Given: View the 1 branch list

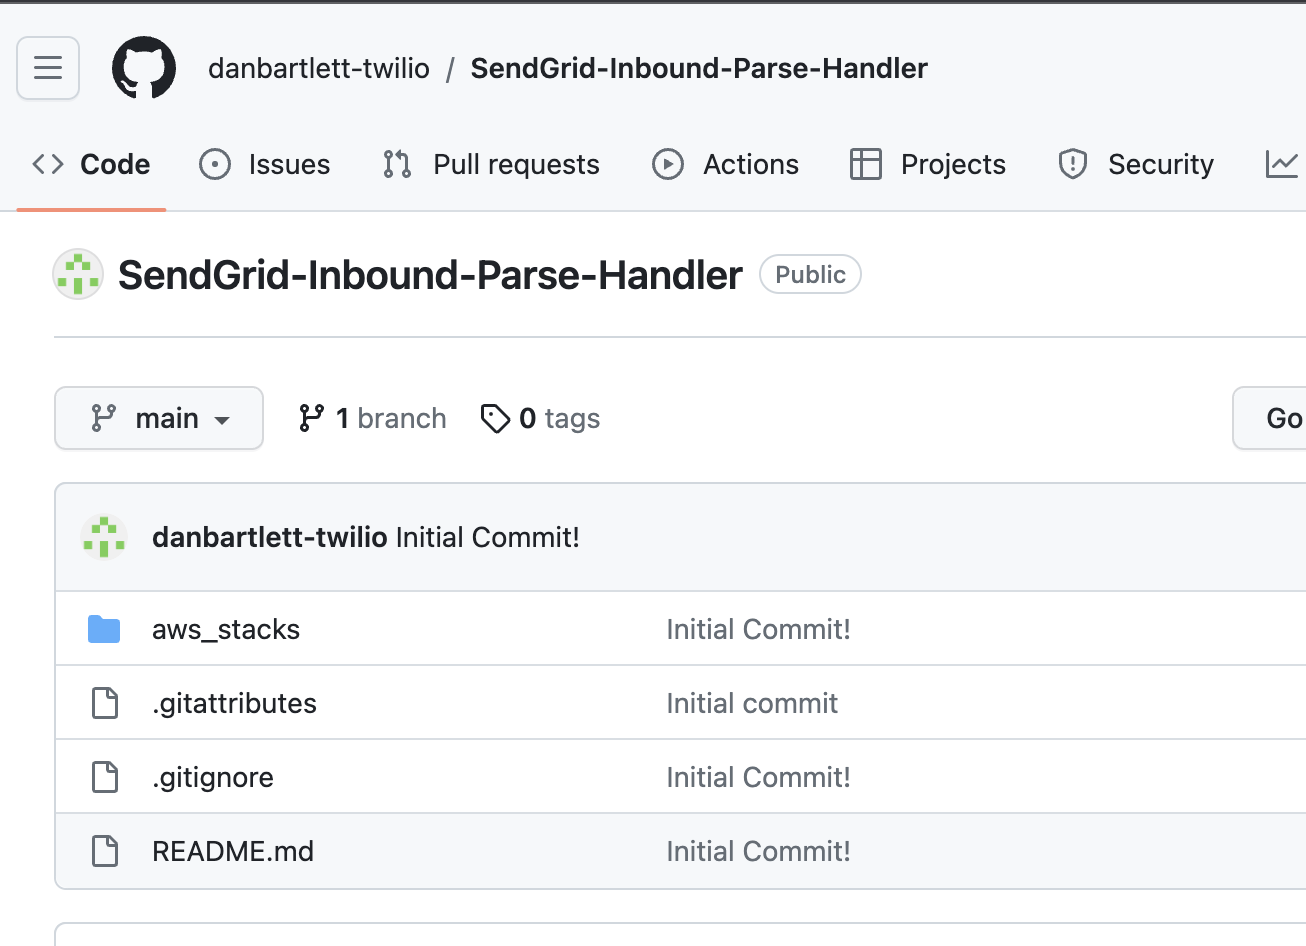Looking at the screenshot, I should [x=372, y=418].
